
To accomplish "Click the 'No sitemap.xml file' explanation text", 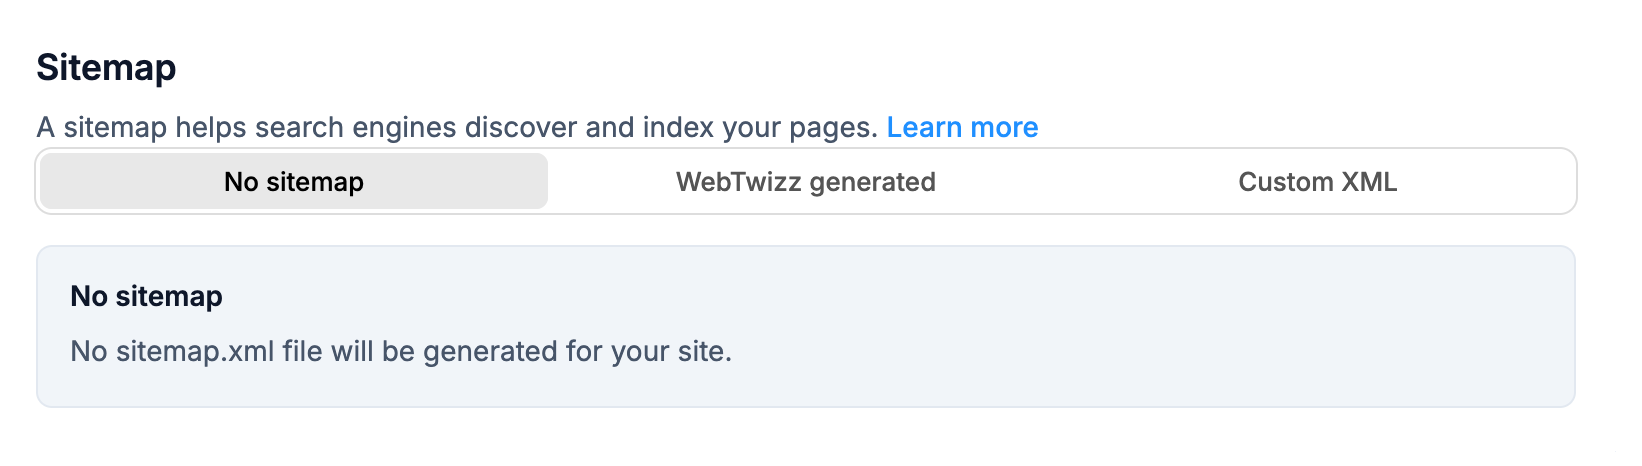I will tap(401, 352).
